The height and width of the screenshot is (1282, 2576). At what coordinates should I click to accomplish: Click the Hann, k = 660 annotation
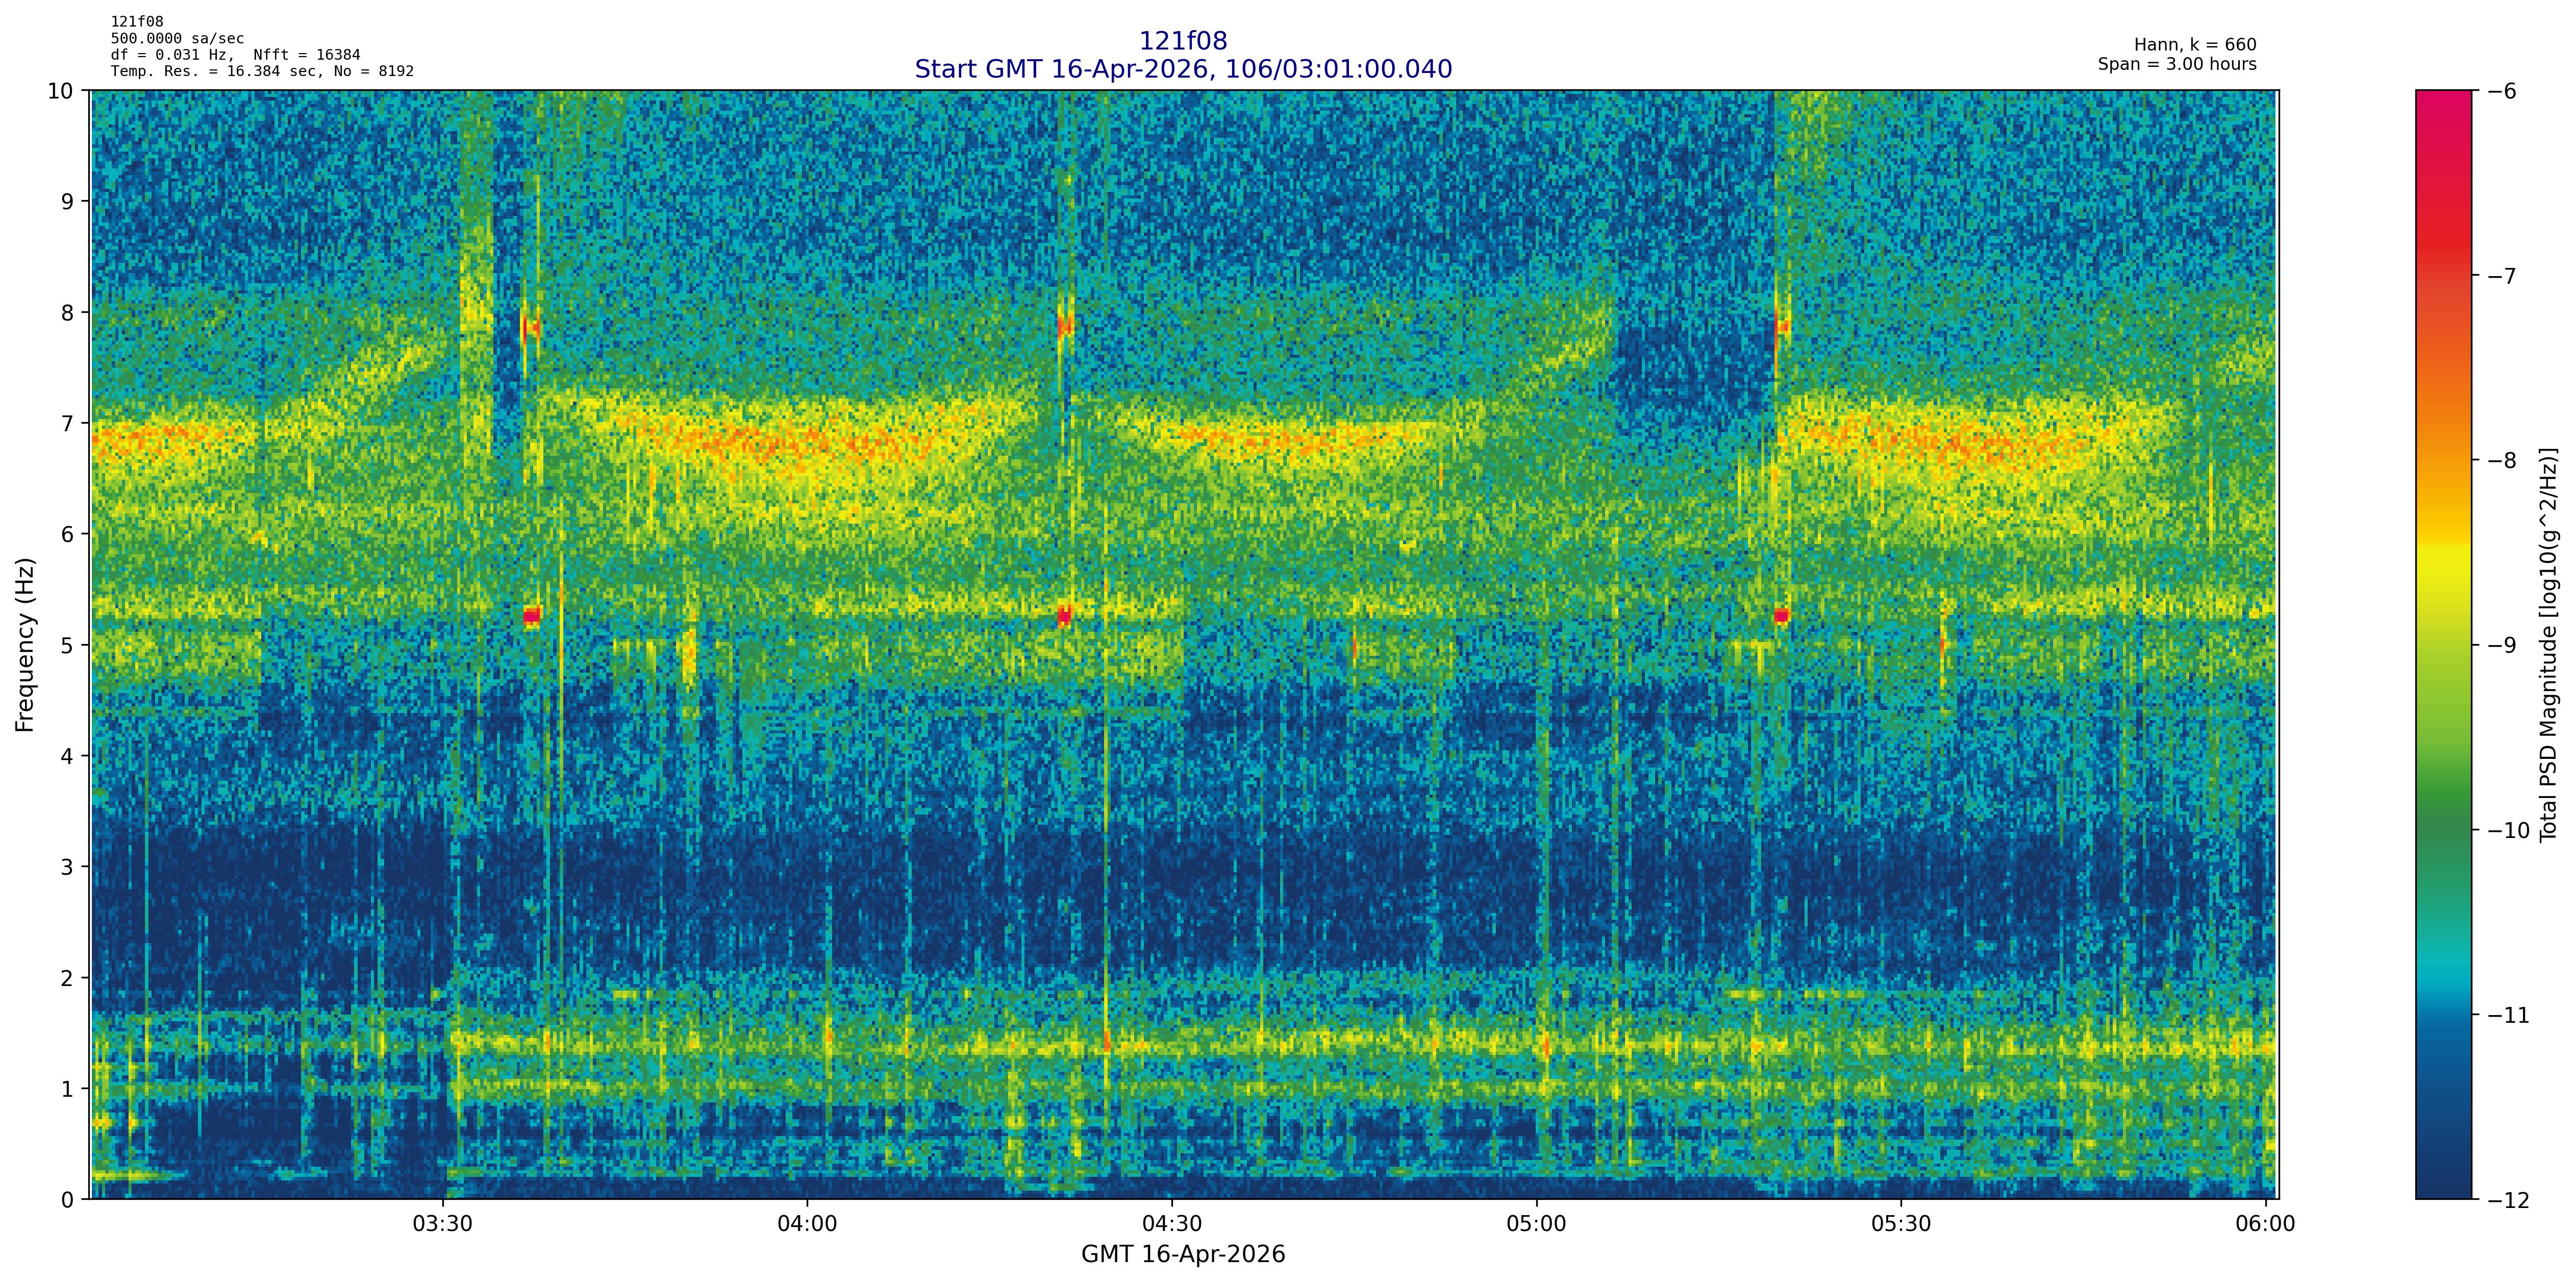click(2195, 45)
